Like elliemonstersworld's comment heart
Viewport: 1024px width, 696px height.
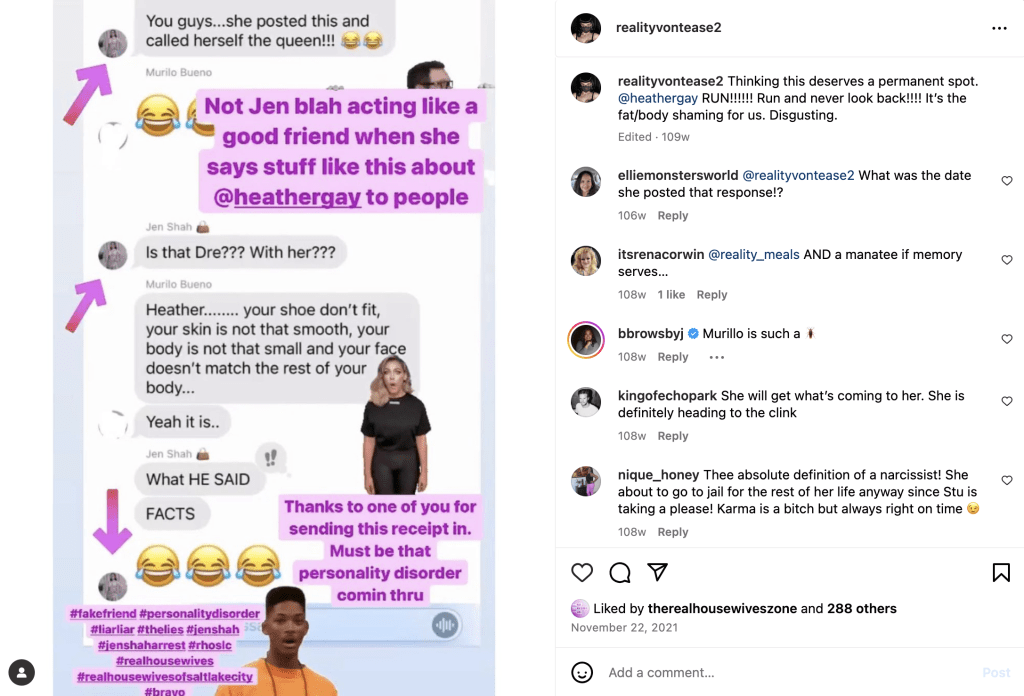[x=1007, y=181]
